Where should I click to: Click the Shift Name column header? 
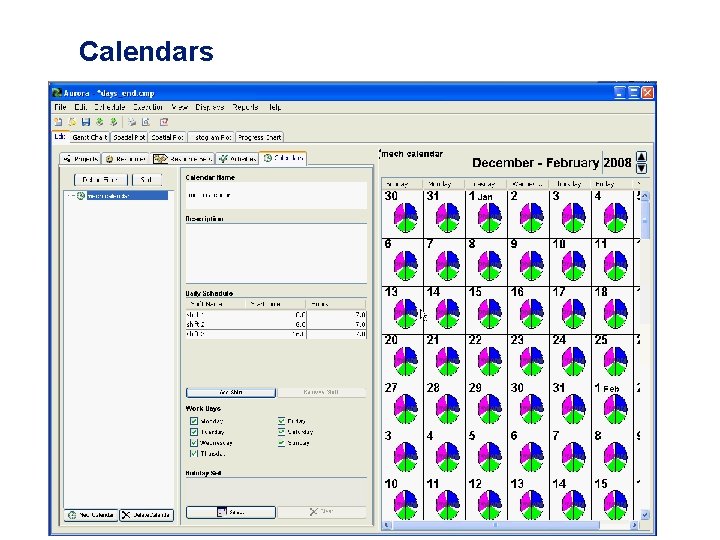pyautogui.click(x=214, y=304)
